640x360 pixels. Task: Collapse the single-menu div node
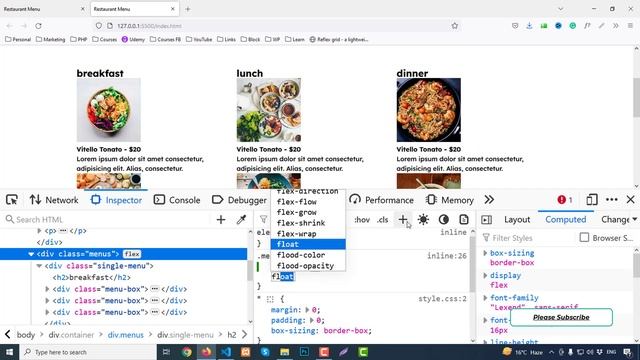pyautogui.click(x=39, y=266)
